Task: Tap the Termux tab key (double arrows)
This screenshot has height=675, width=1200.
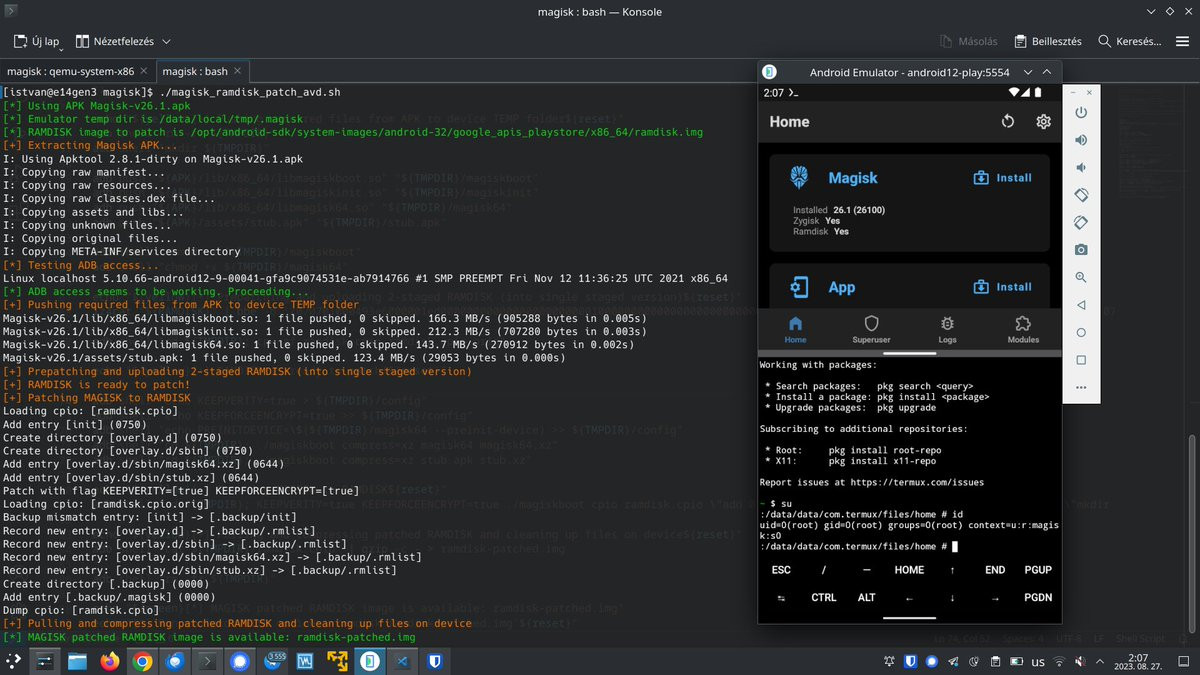Action: pos(781,598)
